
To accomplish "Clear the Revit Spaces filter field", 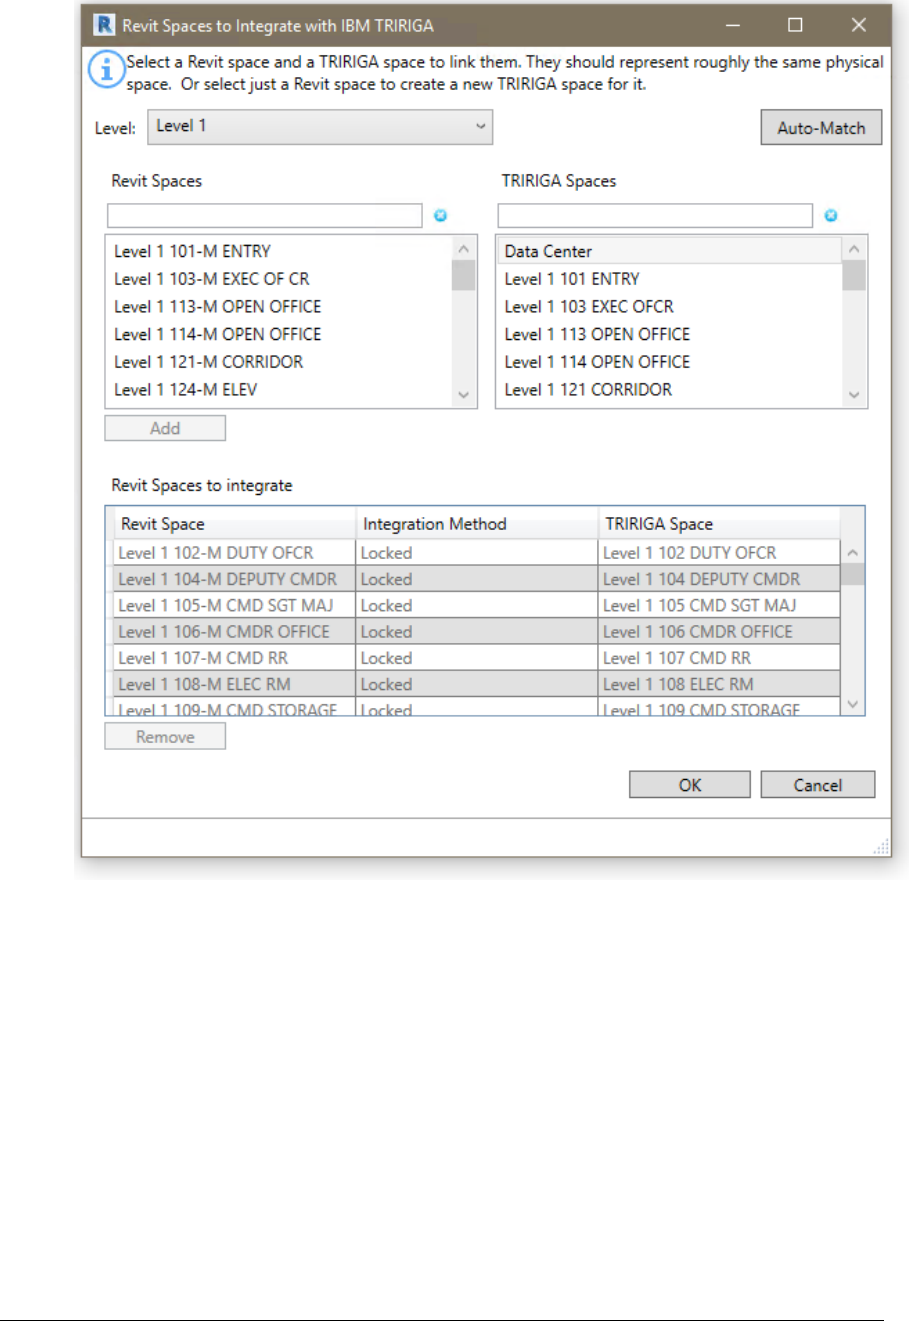I will pyautogui.click(x=440, y=215).
